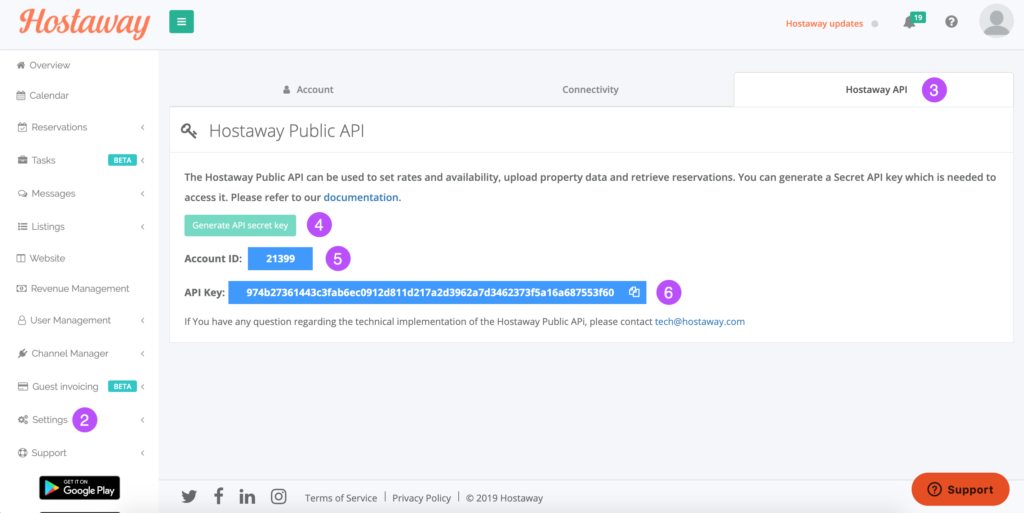Click the Calendar icon in sidebar
This screenshot has width=1024, height=513.
[21, 95]
